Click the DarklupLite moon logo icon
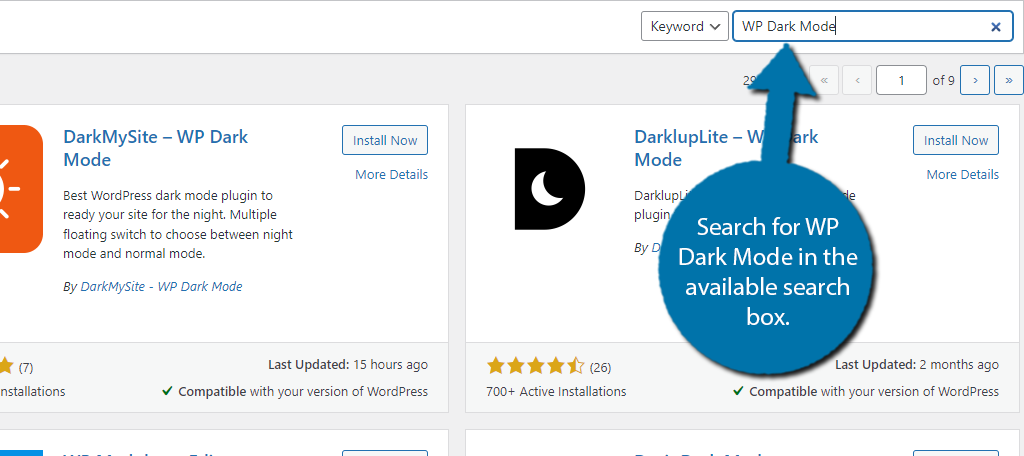This screenshot has width=1024, height=456. (x=549, y=189)
